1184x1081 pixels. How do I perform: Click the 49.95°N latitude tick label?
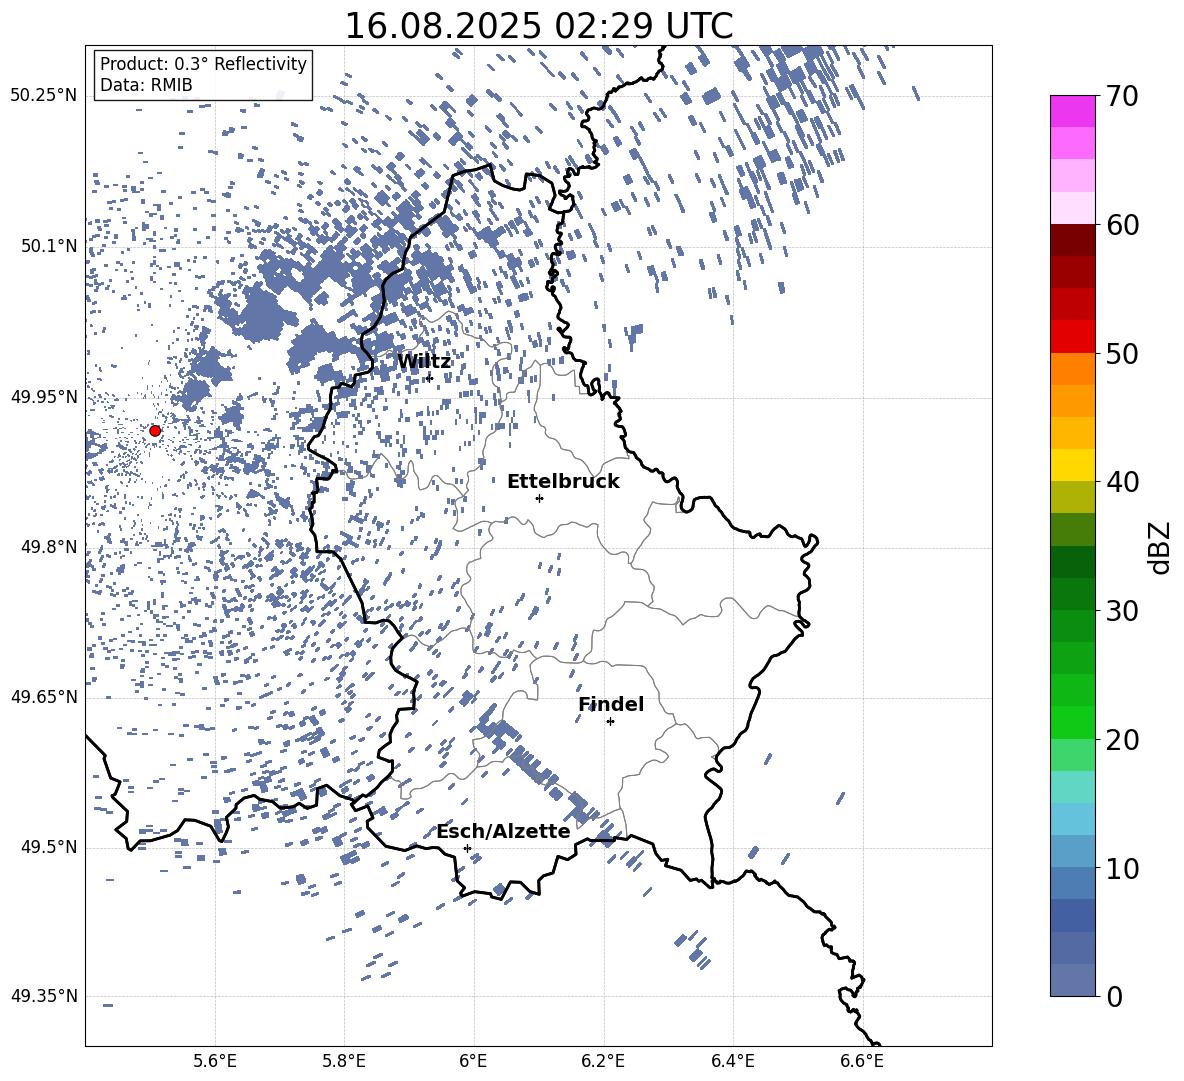[44, 397]
